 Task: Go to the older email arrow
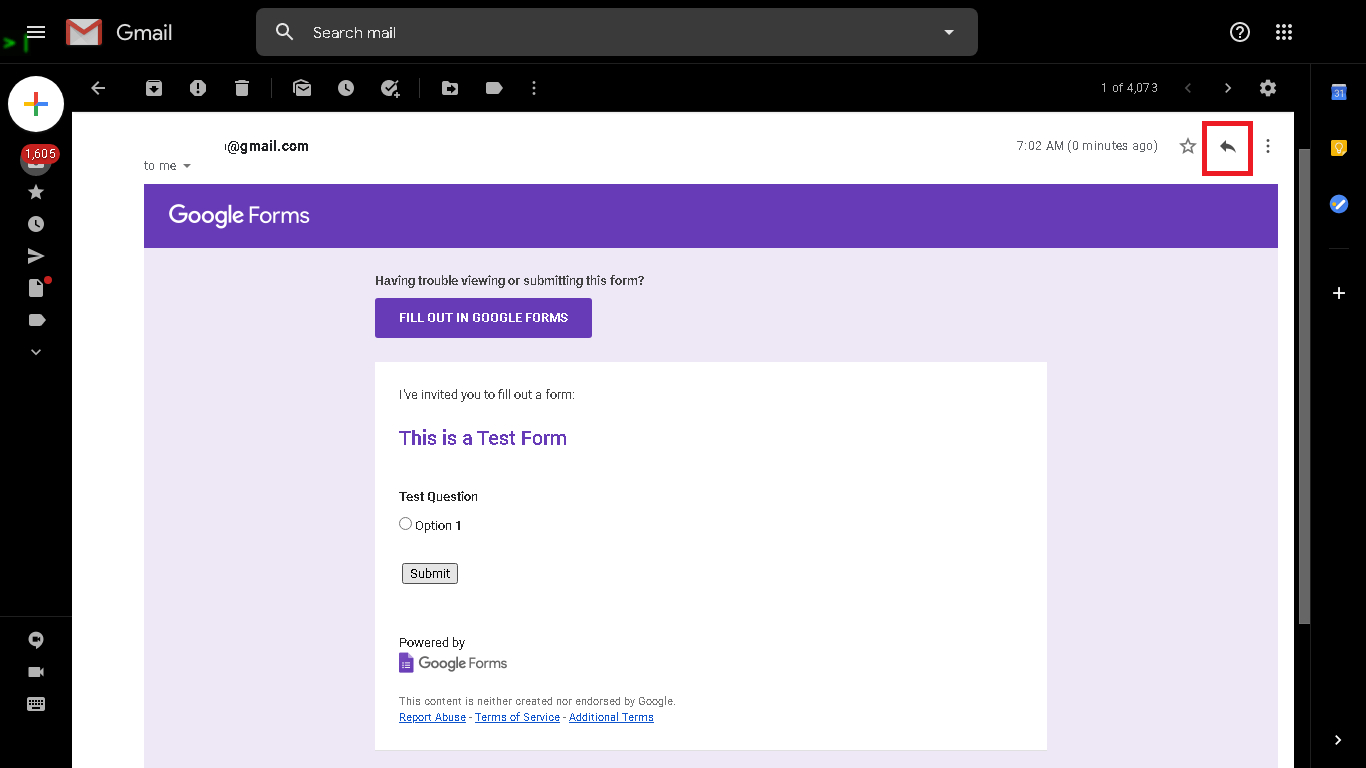[x=1228, y=88]
